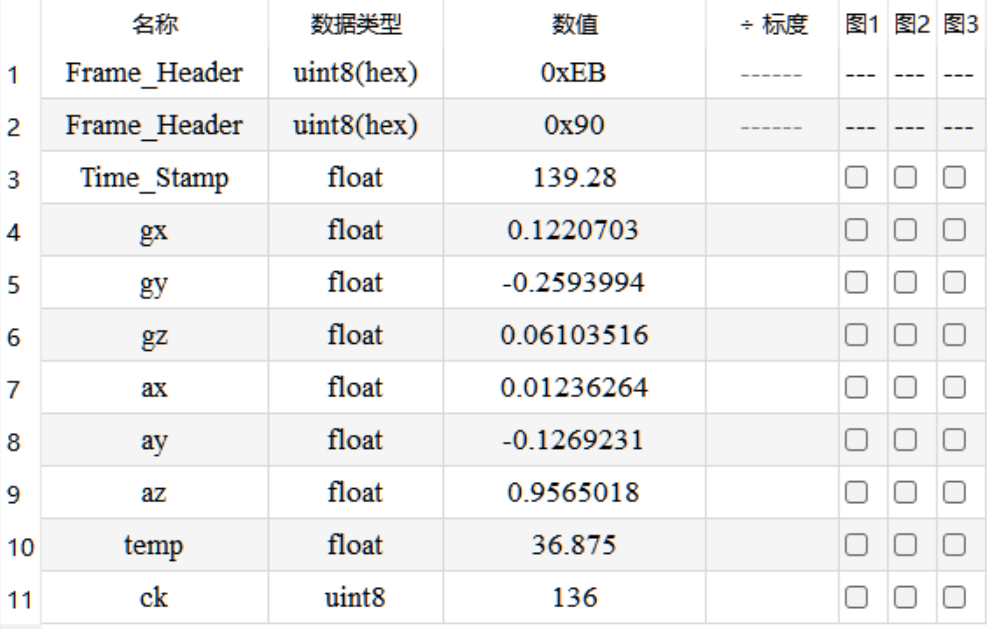Click the 标度 cell for temp row

coord(772,544)
